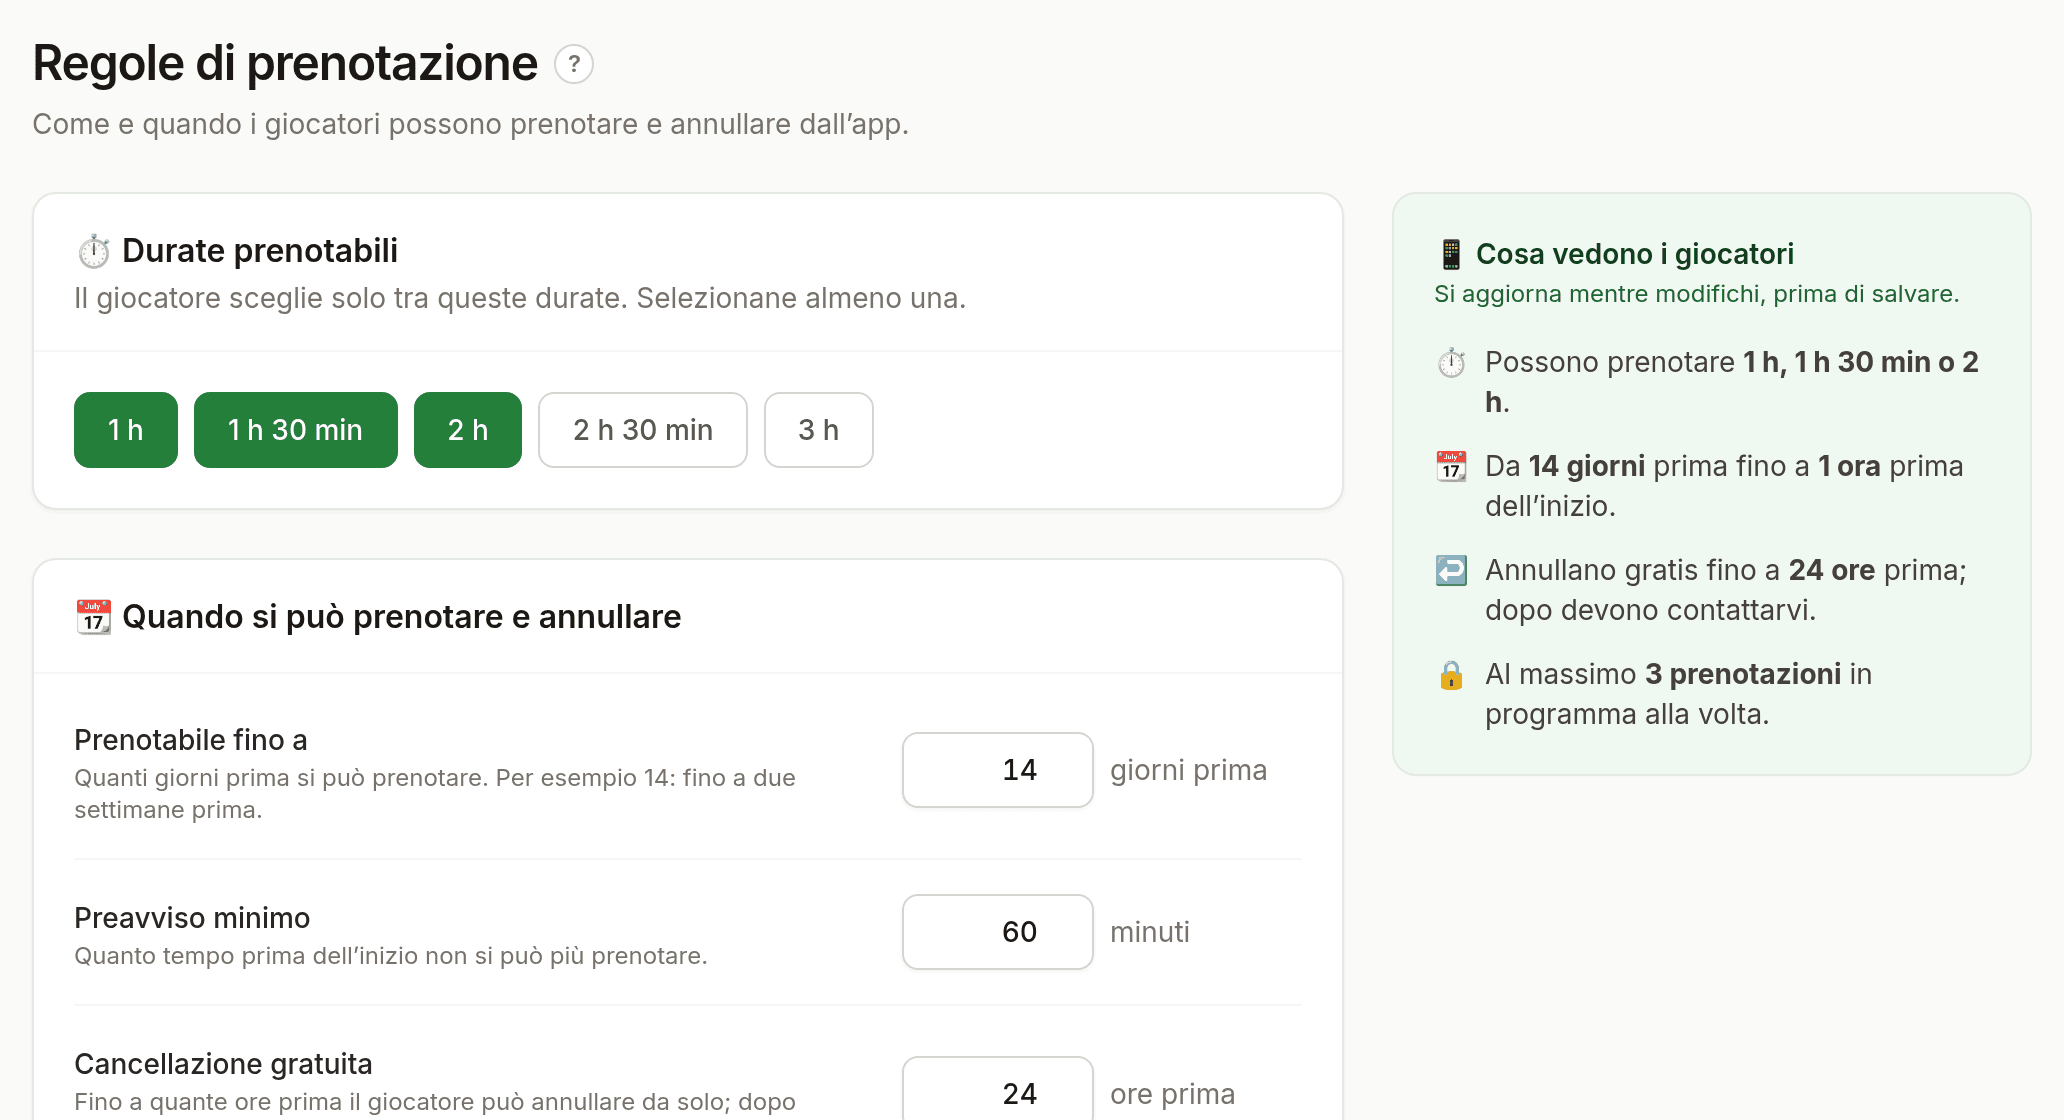This screenshot has width=2064, height=1120.
Task: Toggle off the 2 h duration
Action: tap(468, 430)
